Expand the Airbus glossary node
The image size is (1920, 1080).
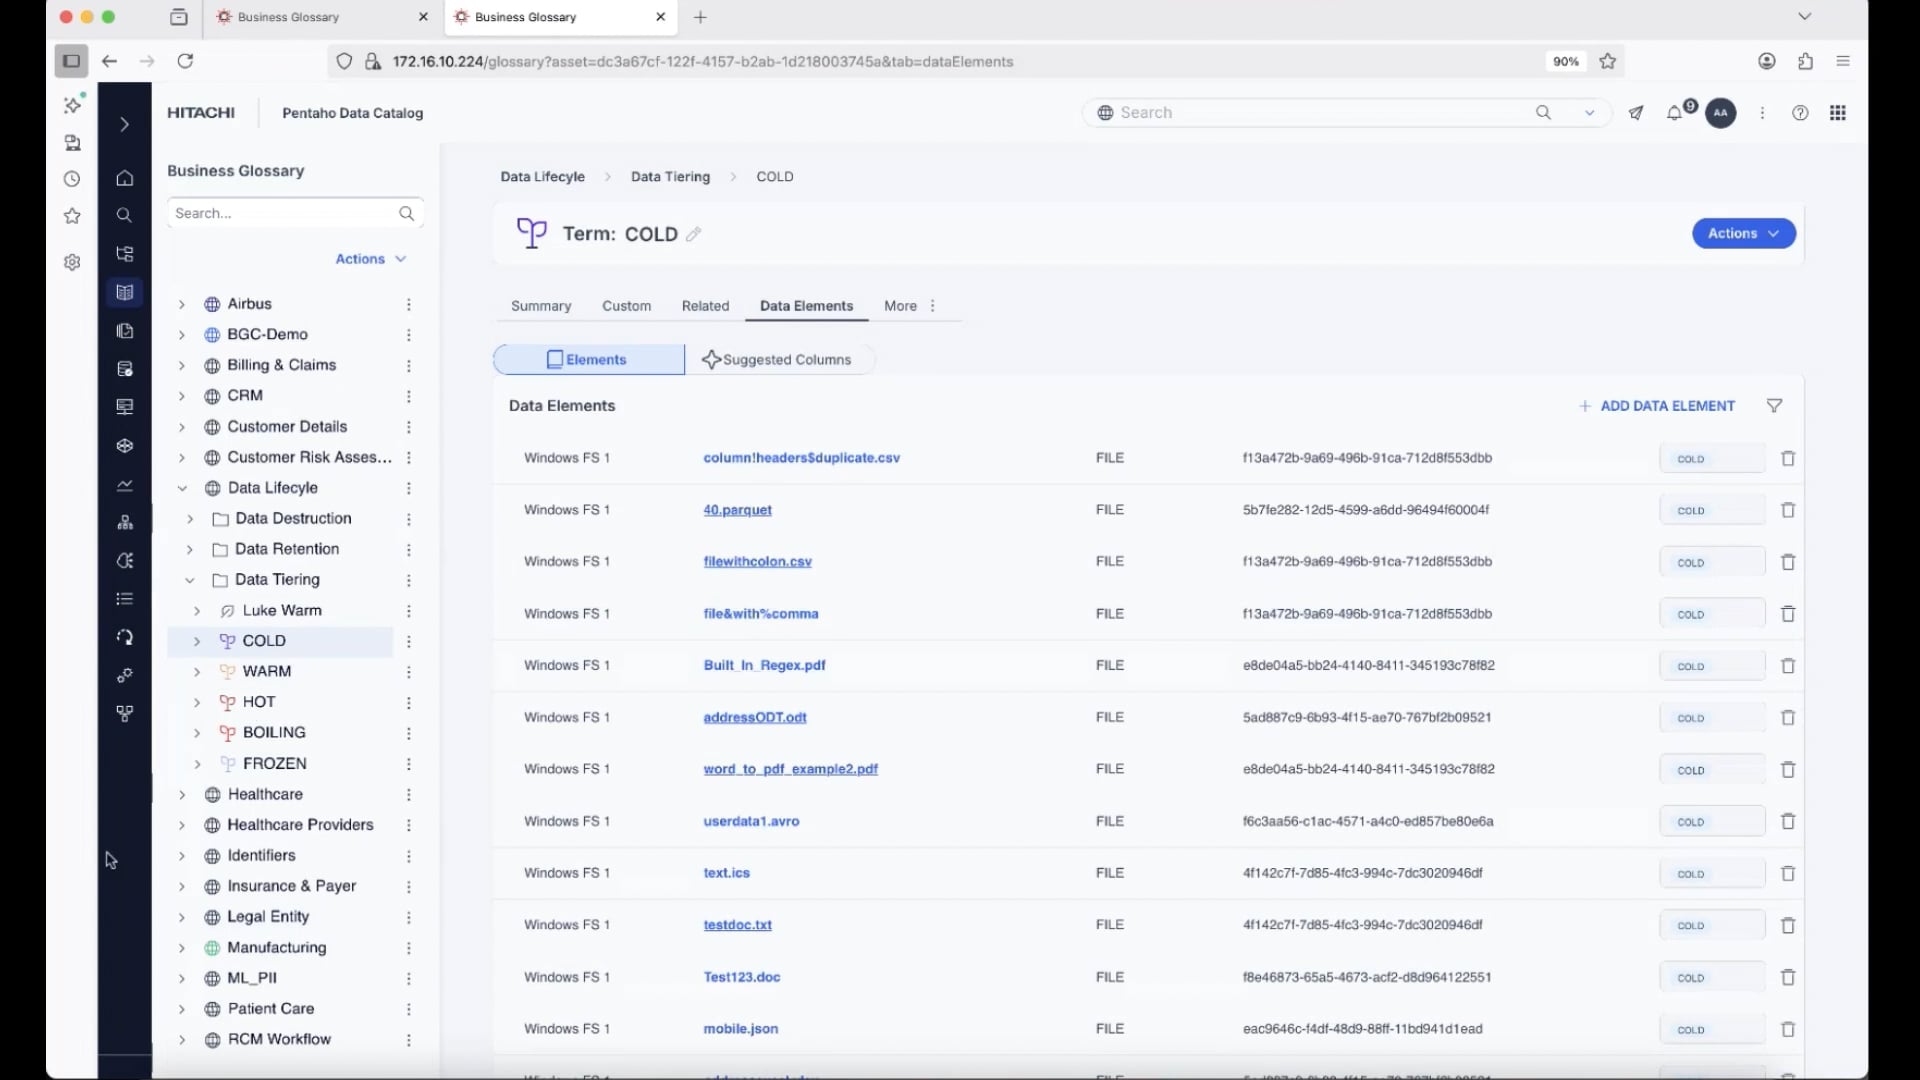(x=182, y=304)
